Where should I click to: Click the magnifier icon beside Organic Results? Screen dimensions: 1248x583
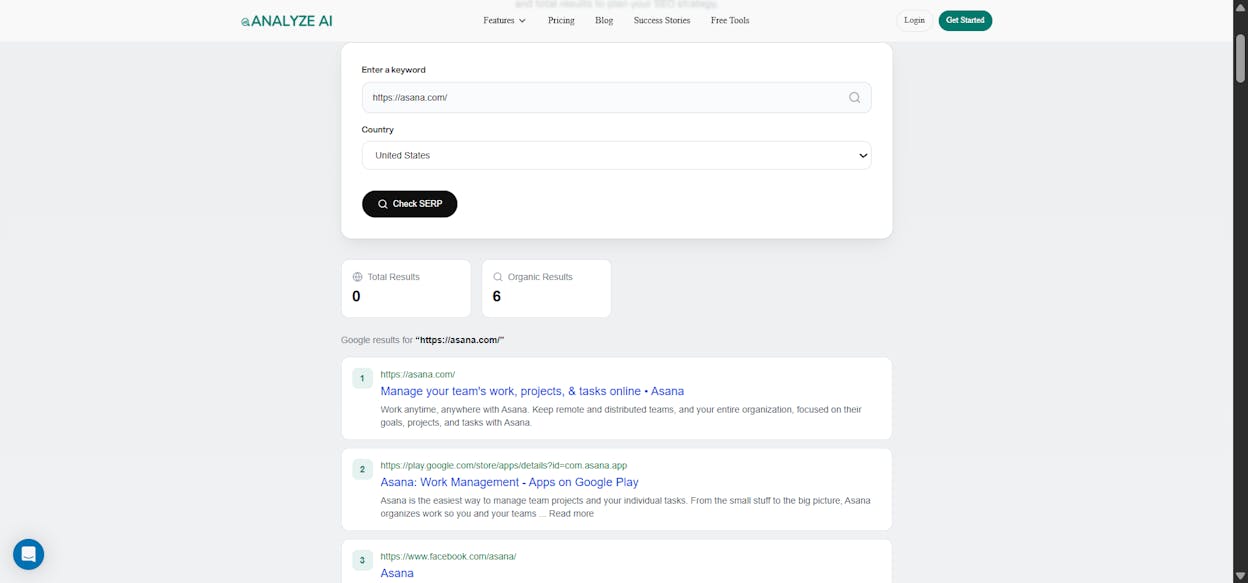(498, 277)
